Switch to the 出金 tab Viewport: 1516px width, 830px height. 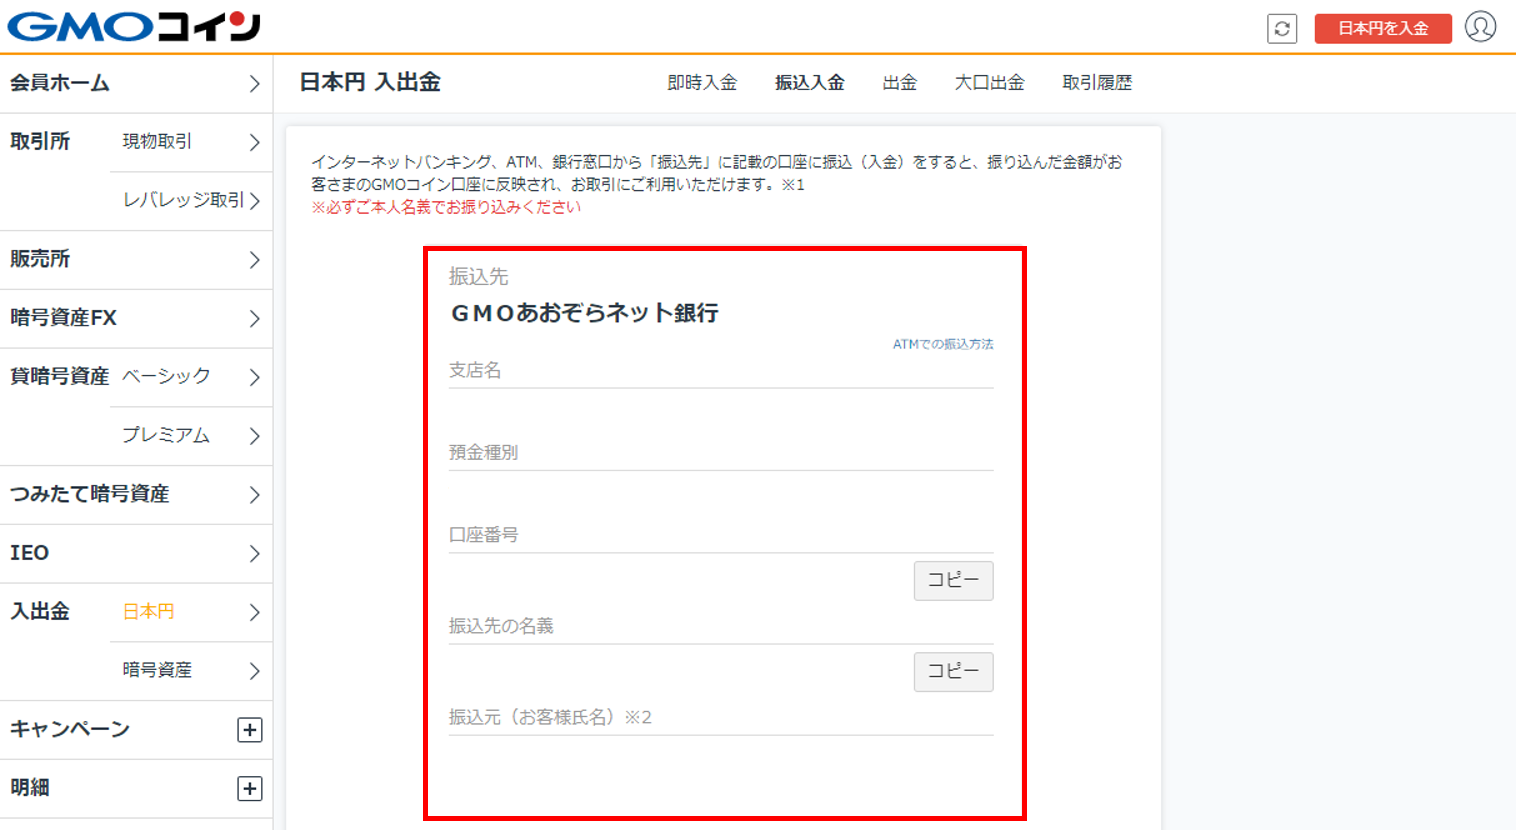coord(901,83)
